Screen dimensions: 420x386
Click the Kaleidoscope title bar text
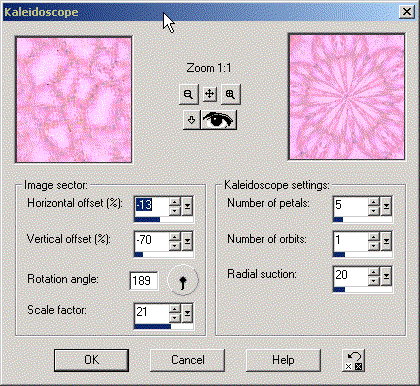pos(41,12)
